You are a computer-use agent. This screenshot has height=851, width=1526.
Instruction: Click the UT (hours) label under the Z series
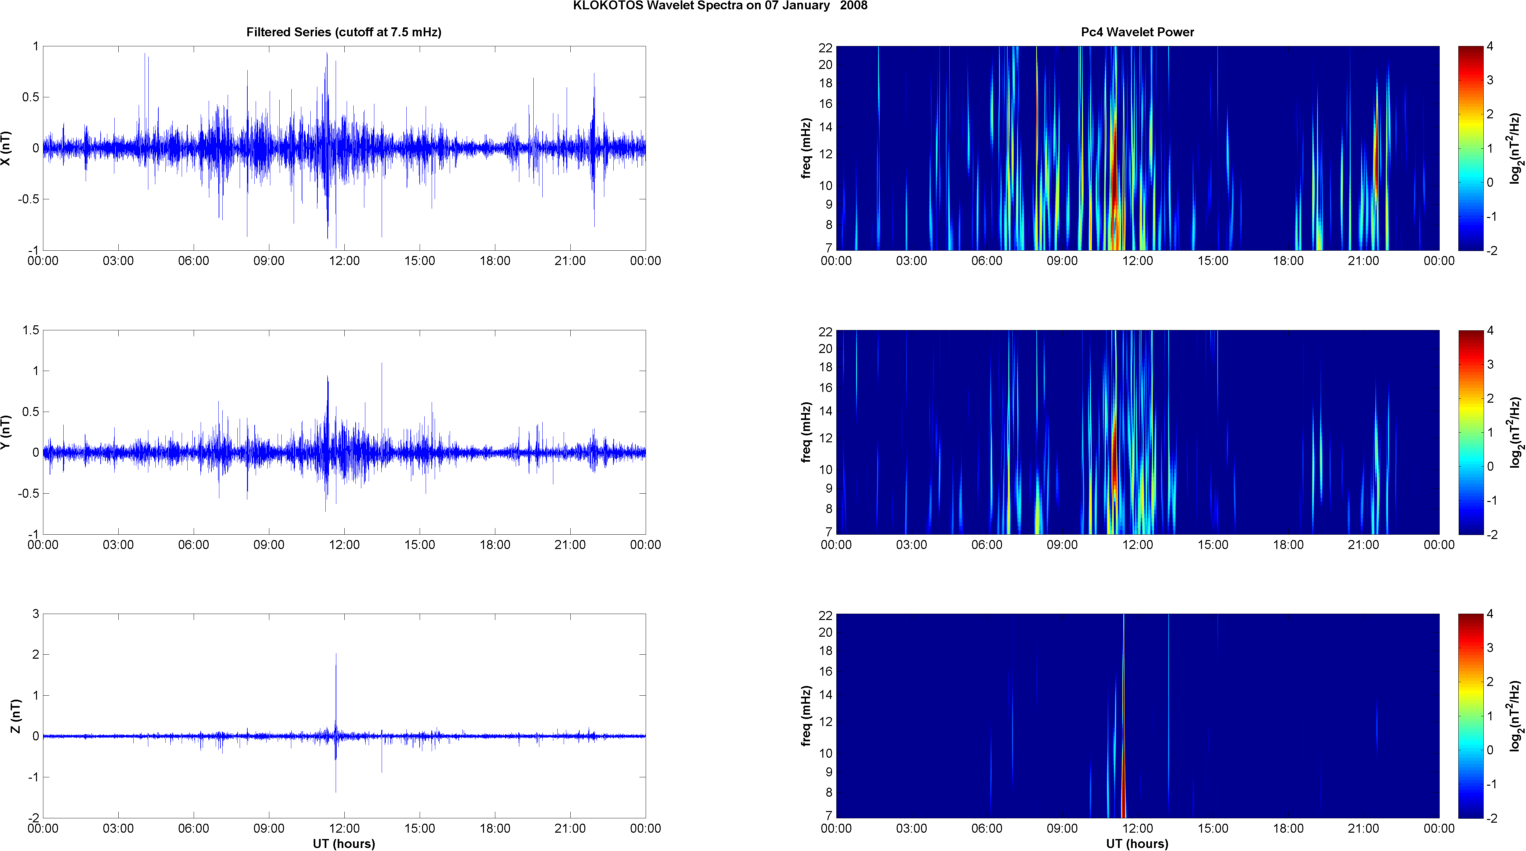pyautogui.click(x=343, y=844)
